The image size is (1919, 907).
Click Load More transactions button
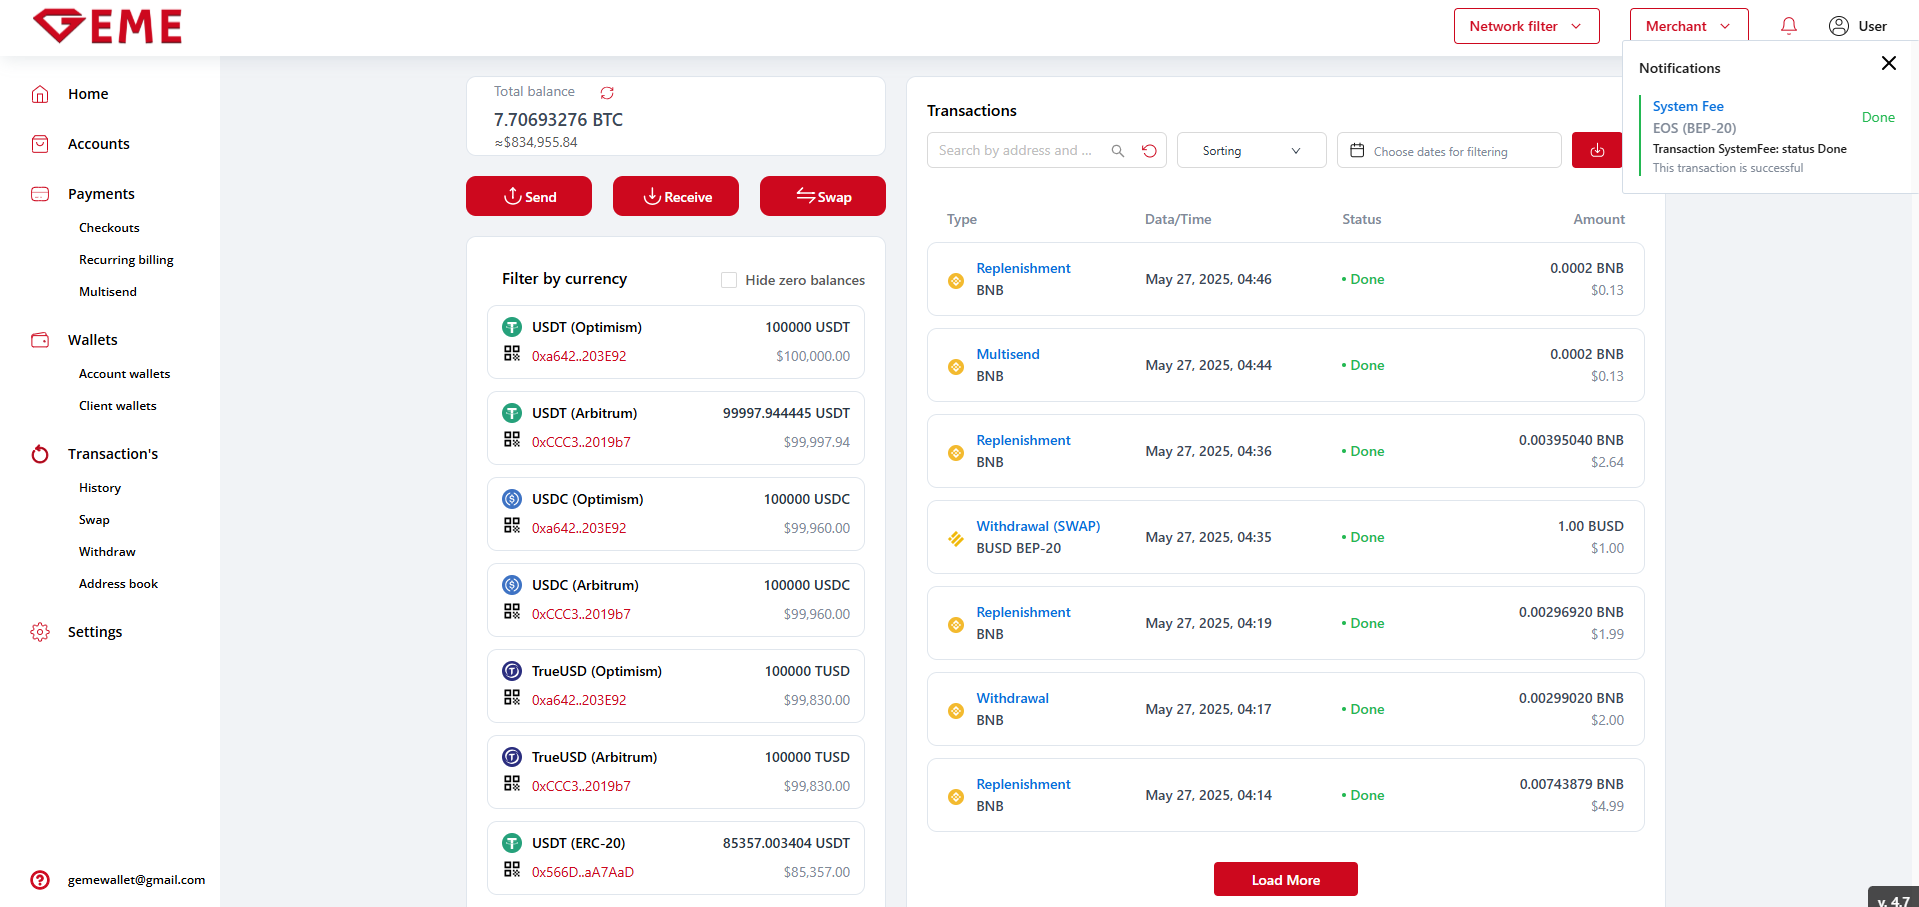(1285, 880)
